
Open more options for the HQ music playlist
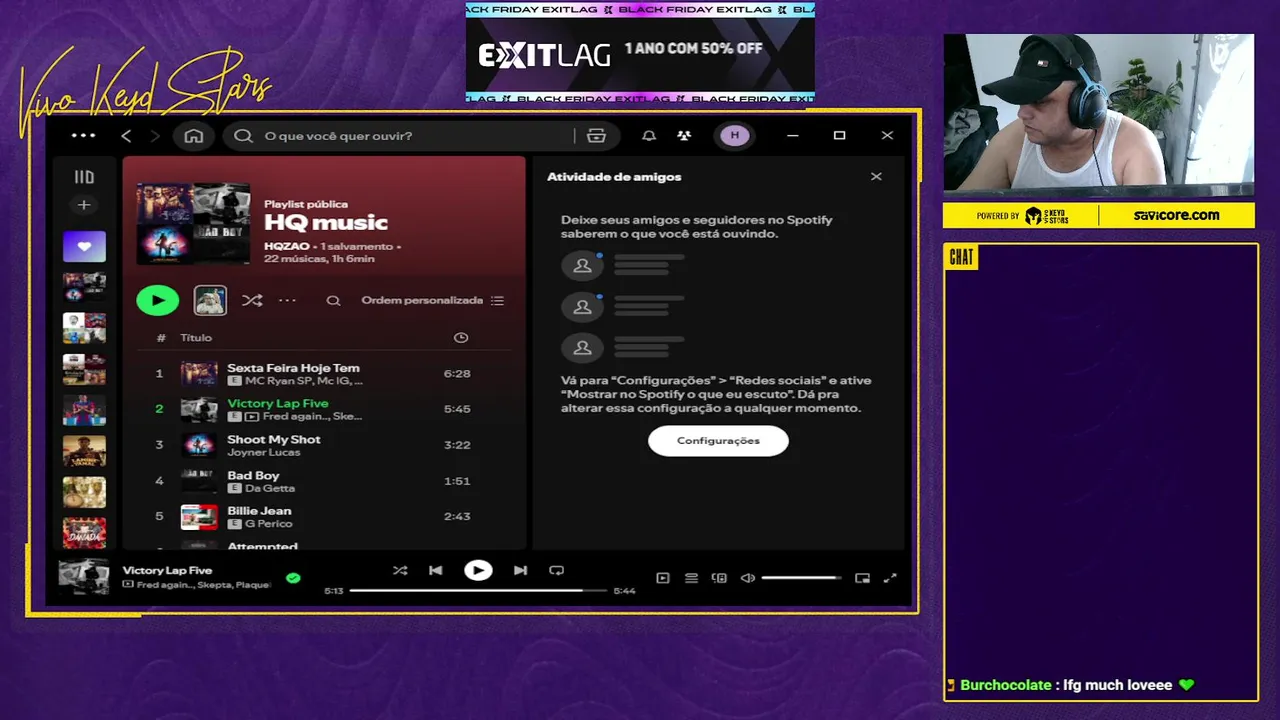[x=287, y=300]
